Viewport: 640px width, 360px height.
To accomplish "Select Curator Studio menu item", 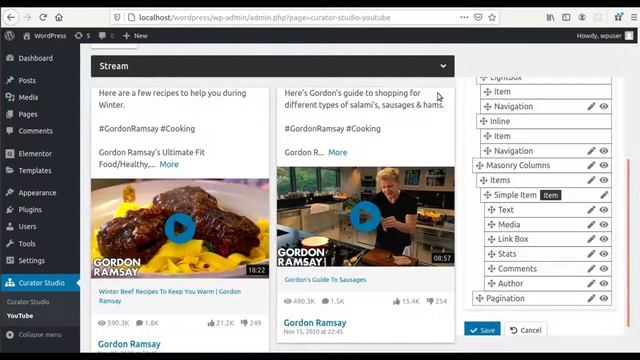I will point(40,282).
